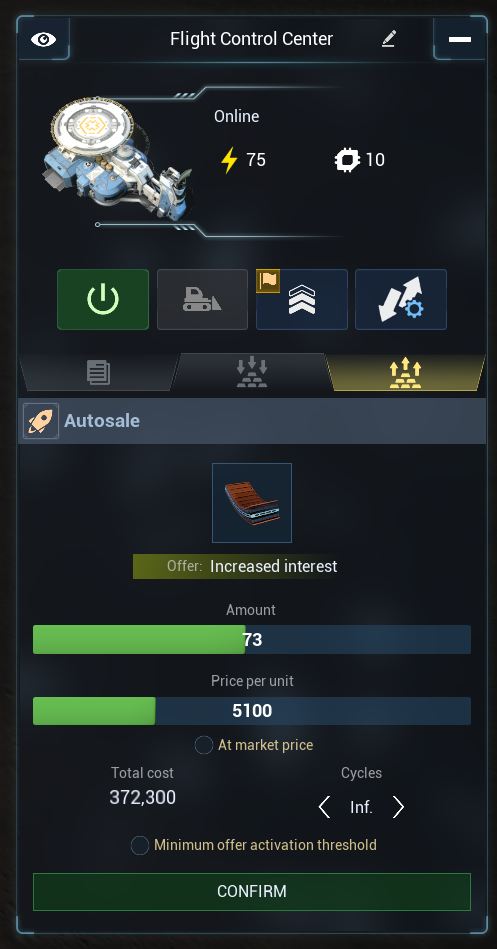
Task: Click the upgrade chevrons icon
Action: (x=302, y=300)
